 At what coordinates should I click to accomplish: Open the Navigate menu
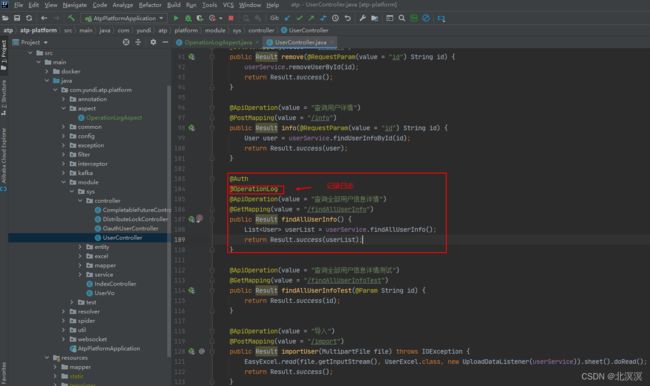[x=75, y=5]
